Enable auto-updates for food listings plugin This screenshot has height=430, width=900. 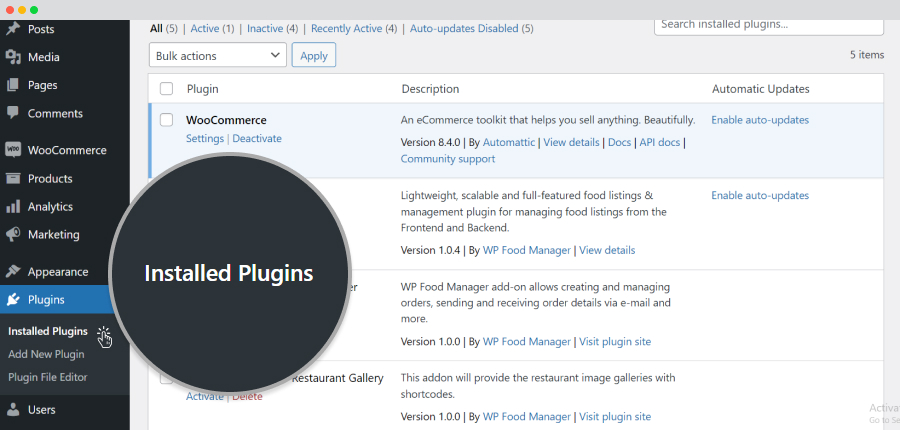(760, 195)
